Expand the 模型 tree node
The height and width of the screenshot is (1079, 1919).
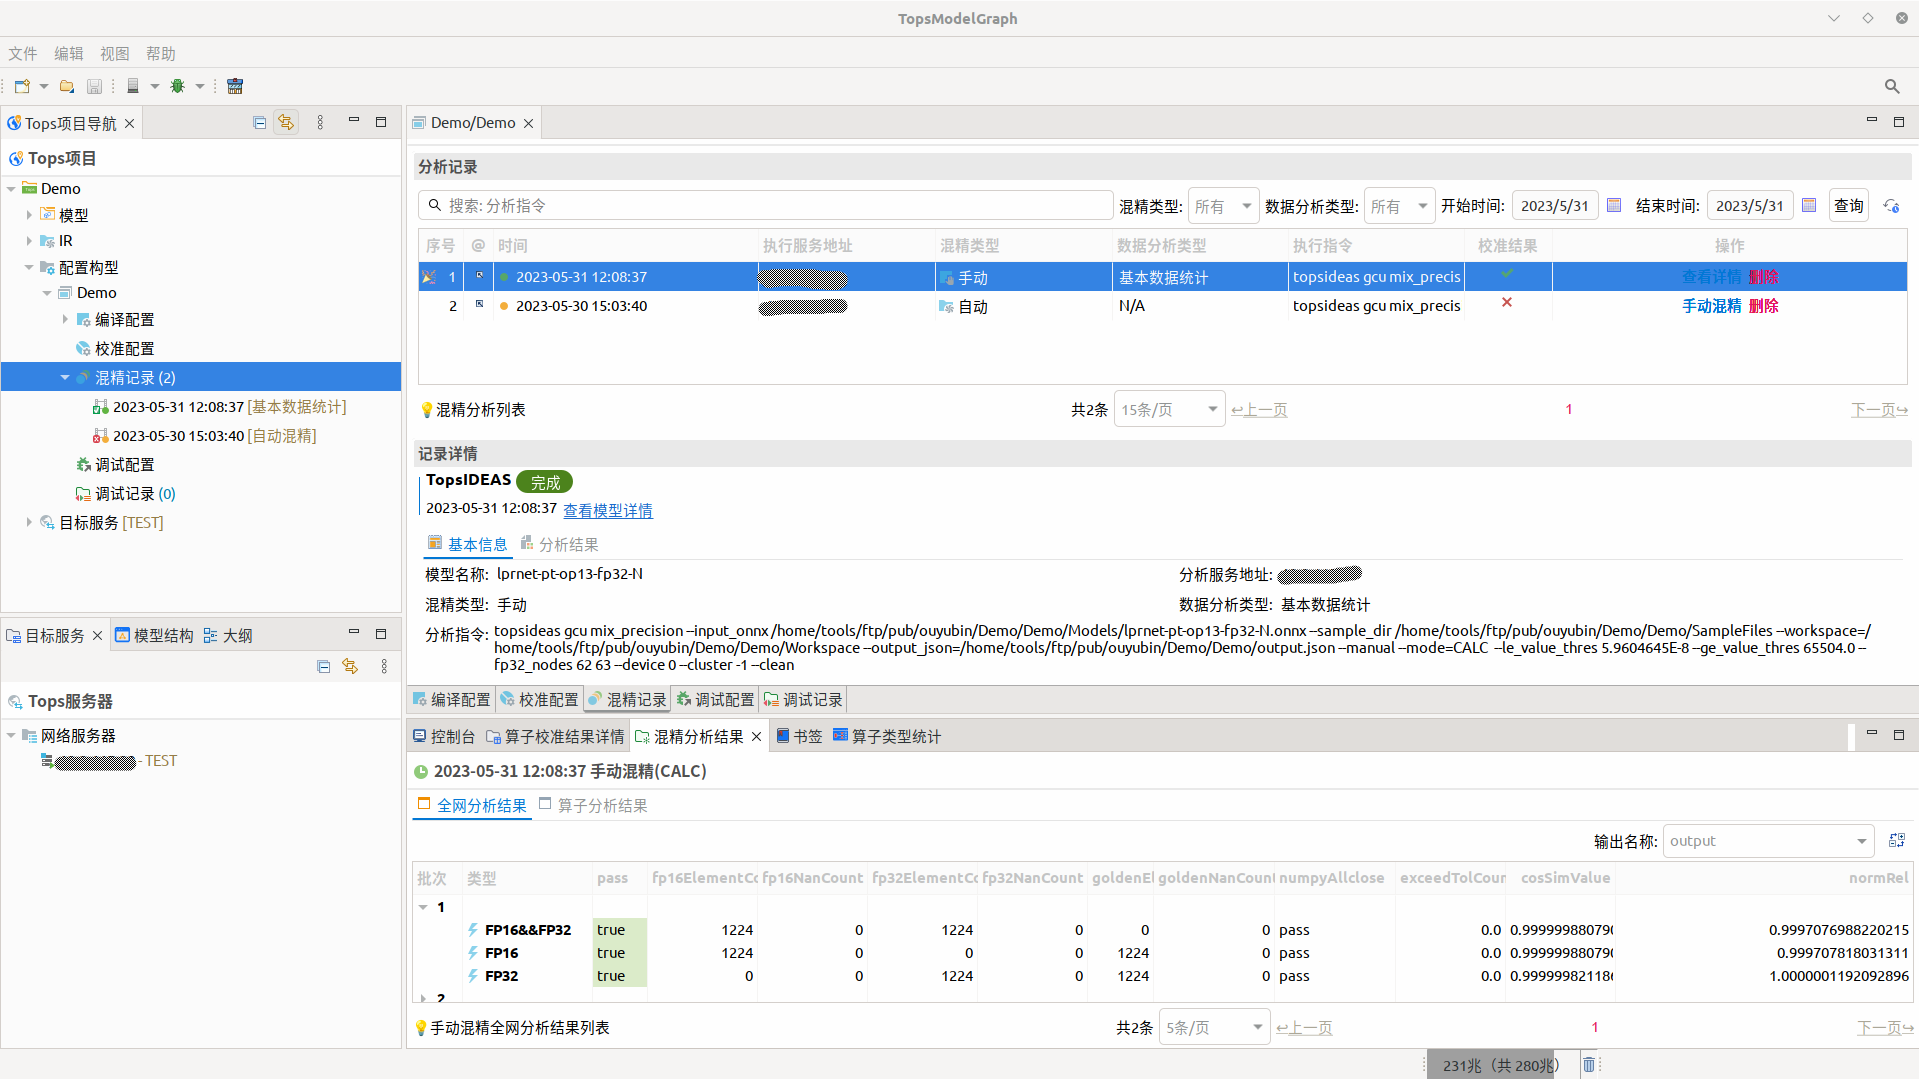click(x=29, y=215)
